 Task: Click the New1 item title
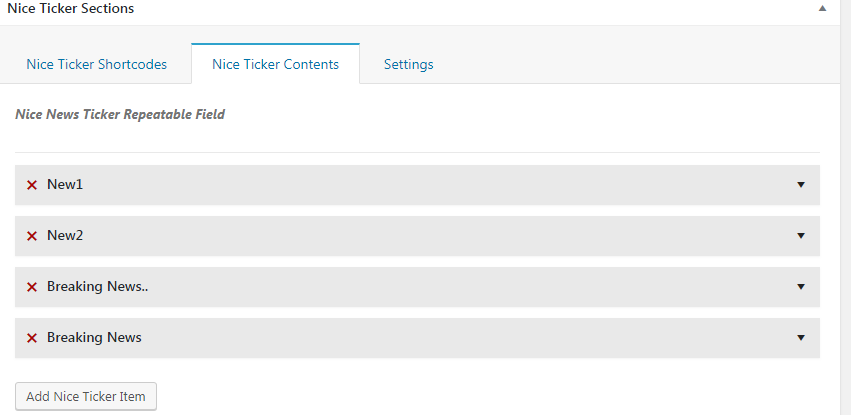coord(65,185)
